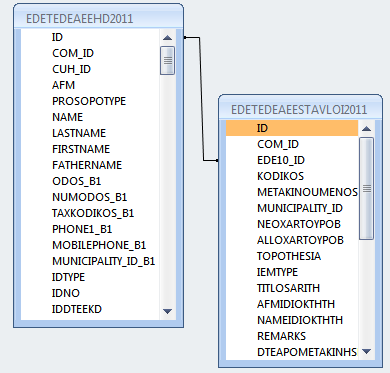Select highlighted ID field in EDETEDEAEESTAVLOI2011
The height and width of the screenshot is (373, 390).
[292, 128]
